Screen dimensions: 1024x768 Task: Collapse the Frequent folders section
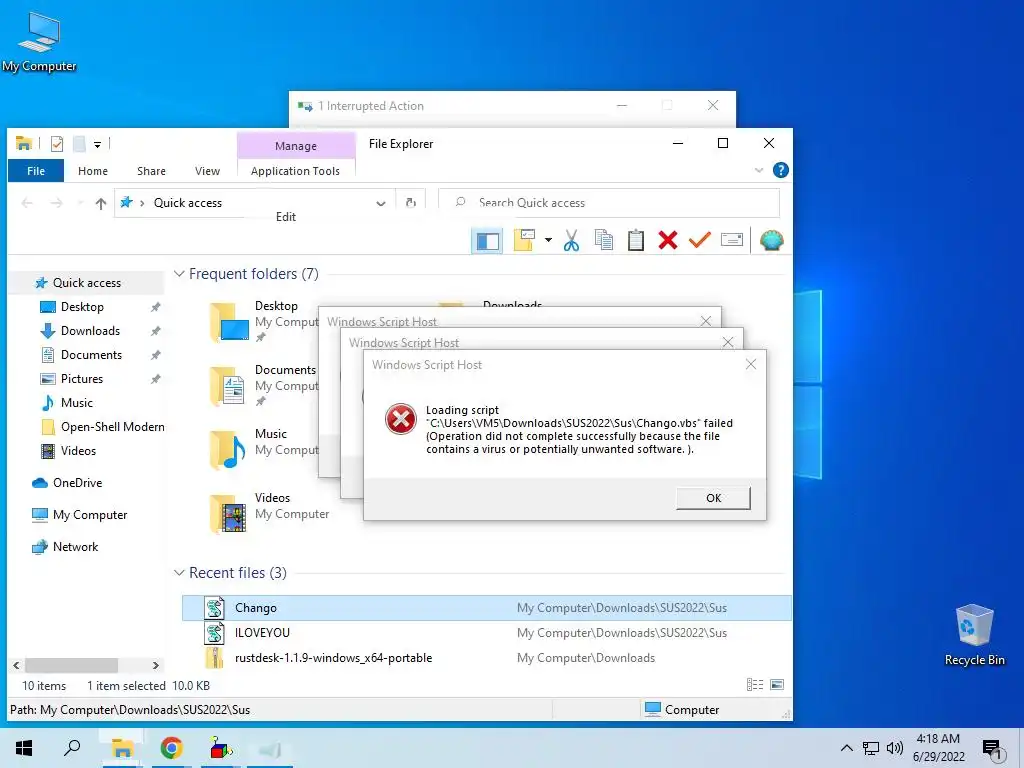(x=179, y=274)
